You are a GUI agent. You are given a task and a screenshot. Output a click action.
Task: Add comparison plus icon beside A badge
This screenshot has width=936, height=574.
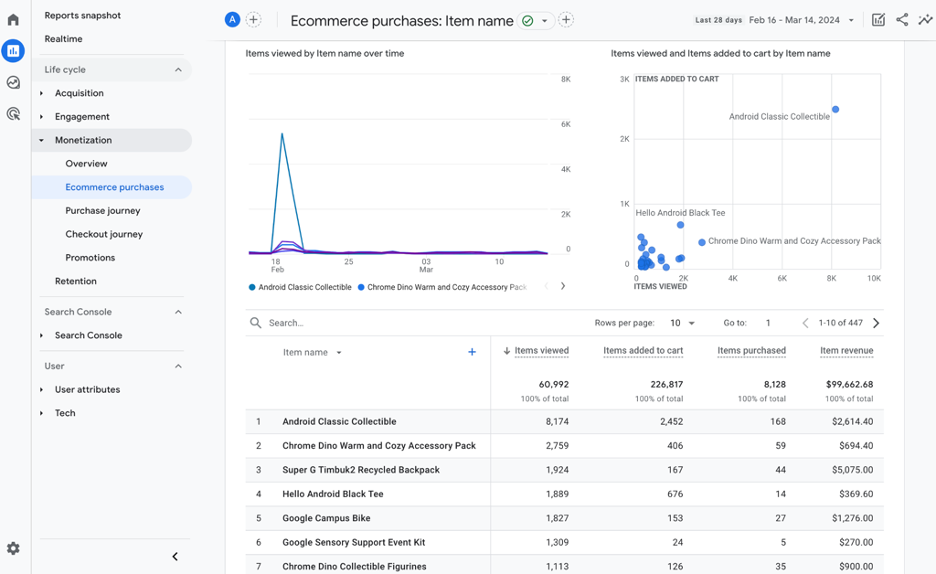254,20
